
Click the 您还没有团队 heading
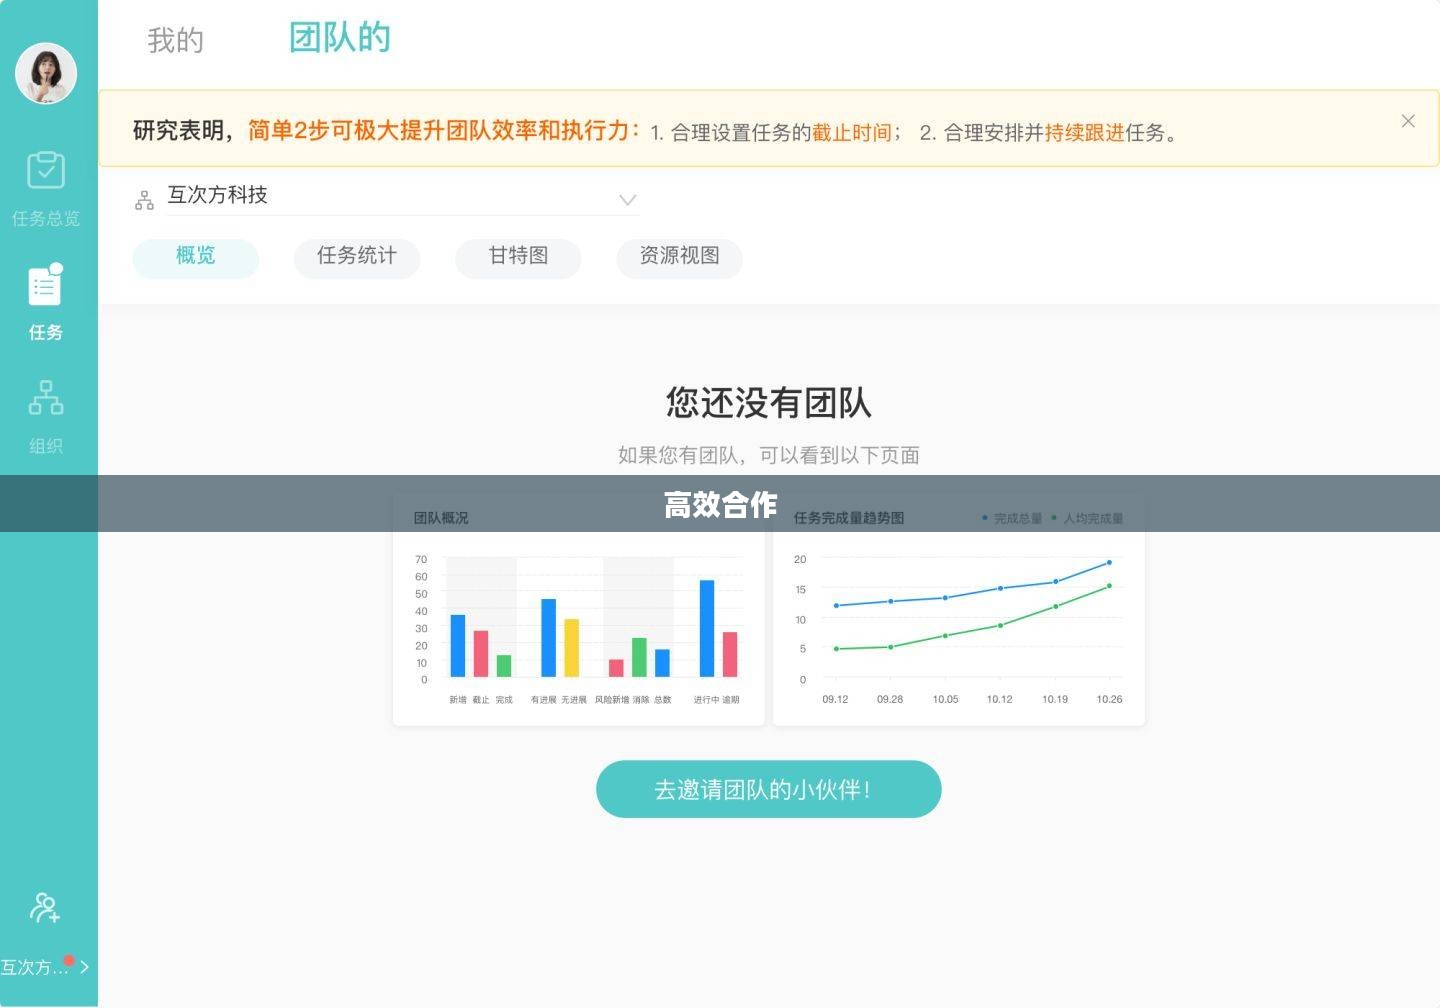[x=769, y=403]
